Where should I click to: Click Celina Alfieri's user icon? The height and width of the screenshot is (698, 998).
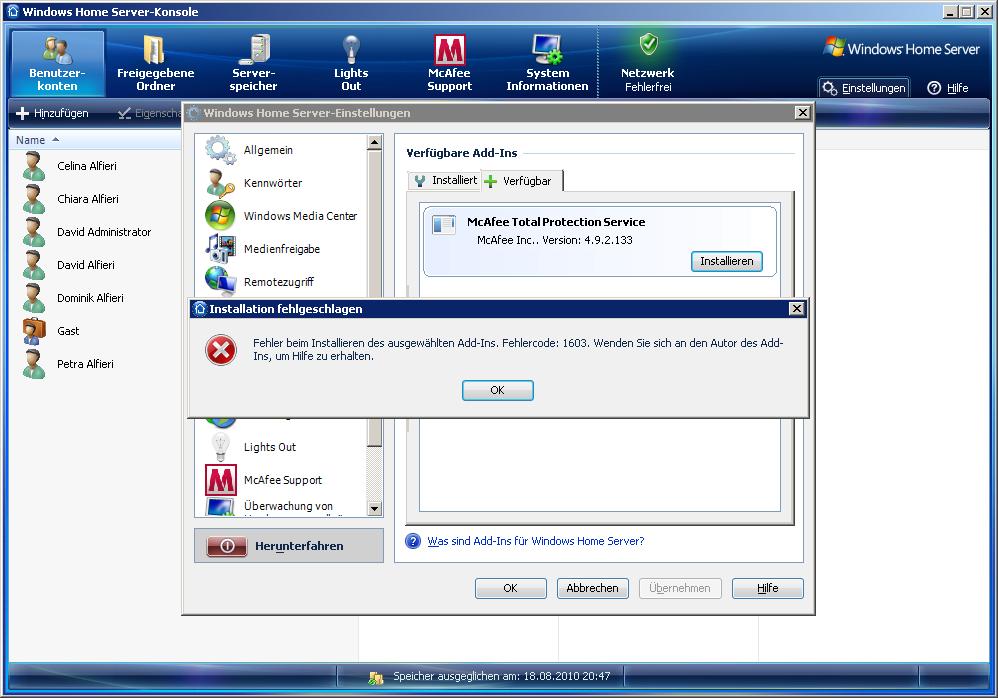[x=34, y=166]
